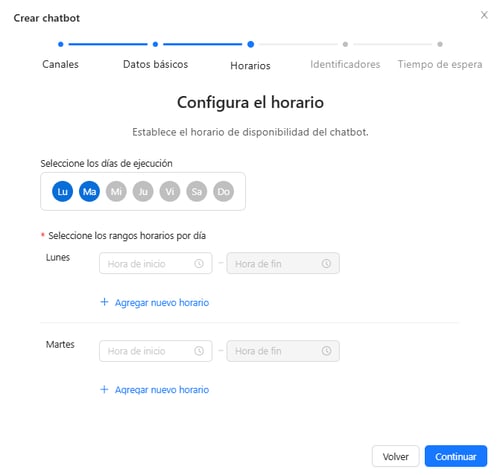Enable the Vi day toggle

tap(170, 191)
